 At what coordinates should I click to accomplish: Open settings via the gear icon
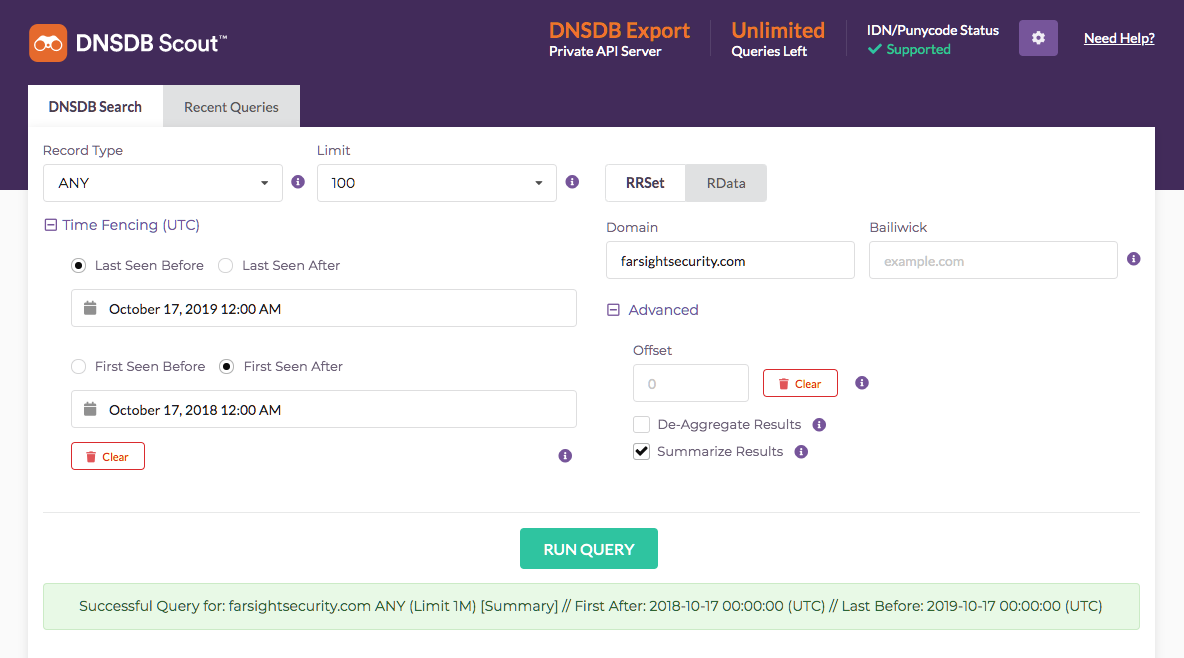point(1038,38)
